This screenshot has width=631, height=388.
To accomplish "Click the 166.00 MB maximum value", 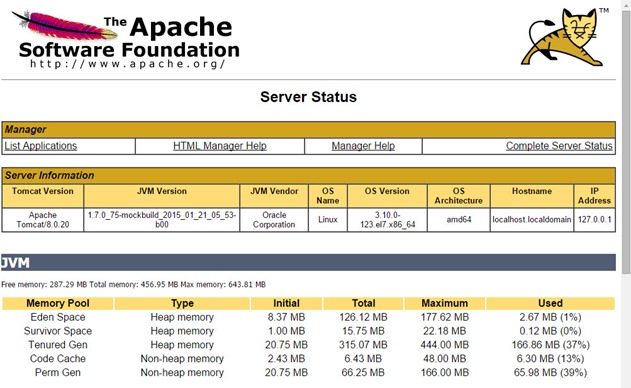I will point(445,373).
